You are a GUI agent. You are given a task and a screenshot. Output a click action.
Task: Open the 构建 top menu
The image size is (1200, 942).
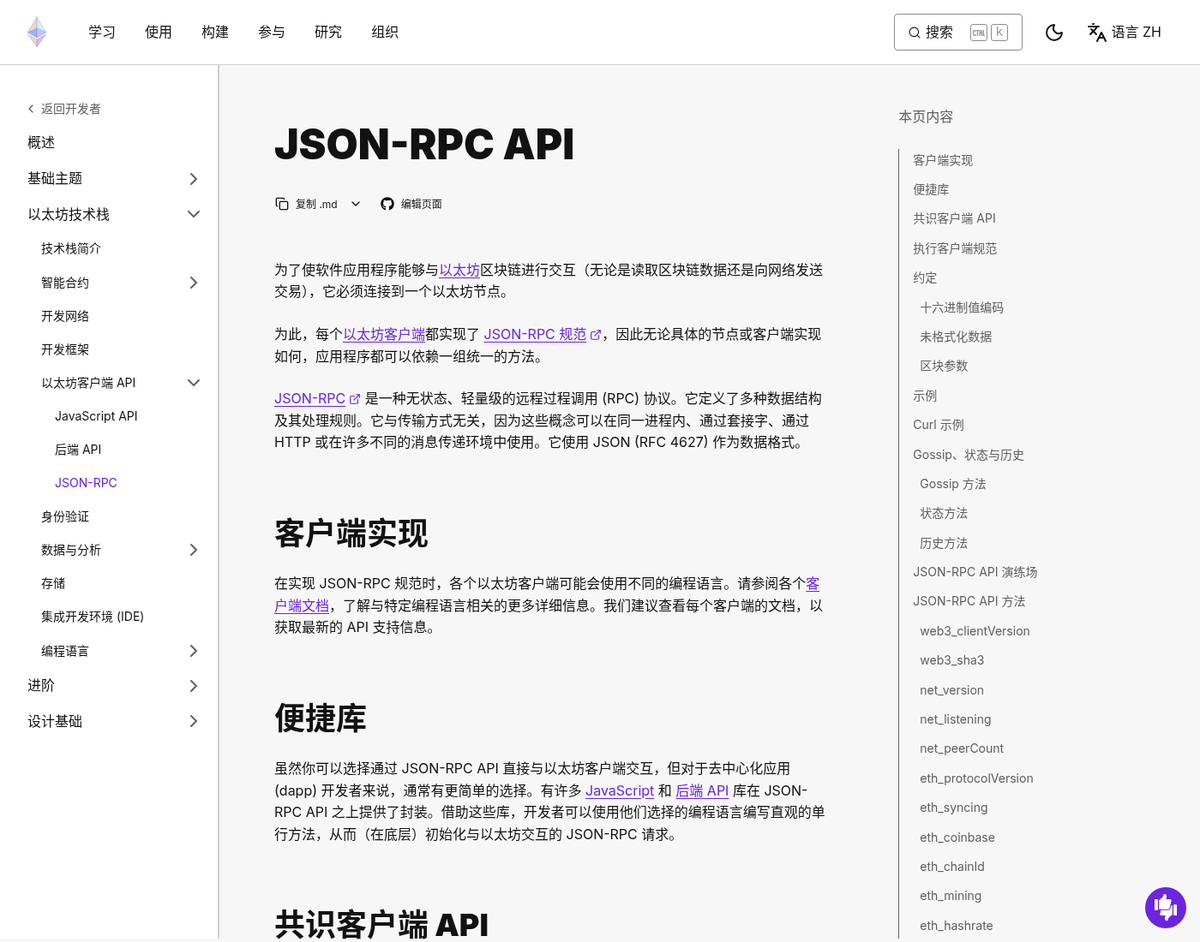pos(215,32)
